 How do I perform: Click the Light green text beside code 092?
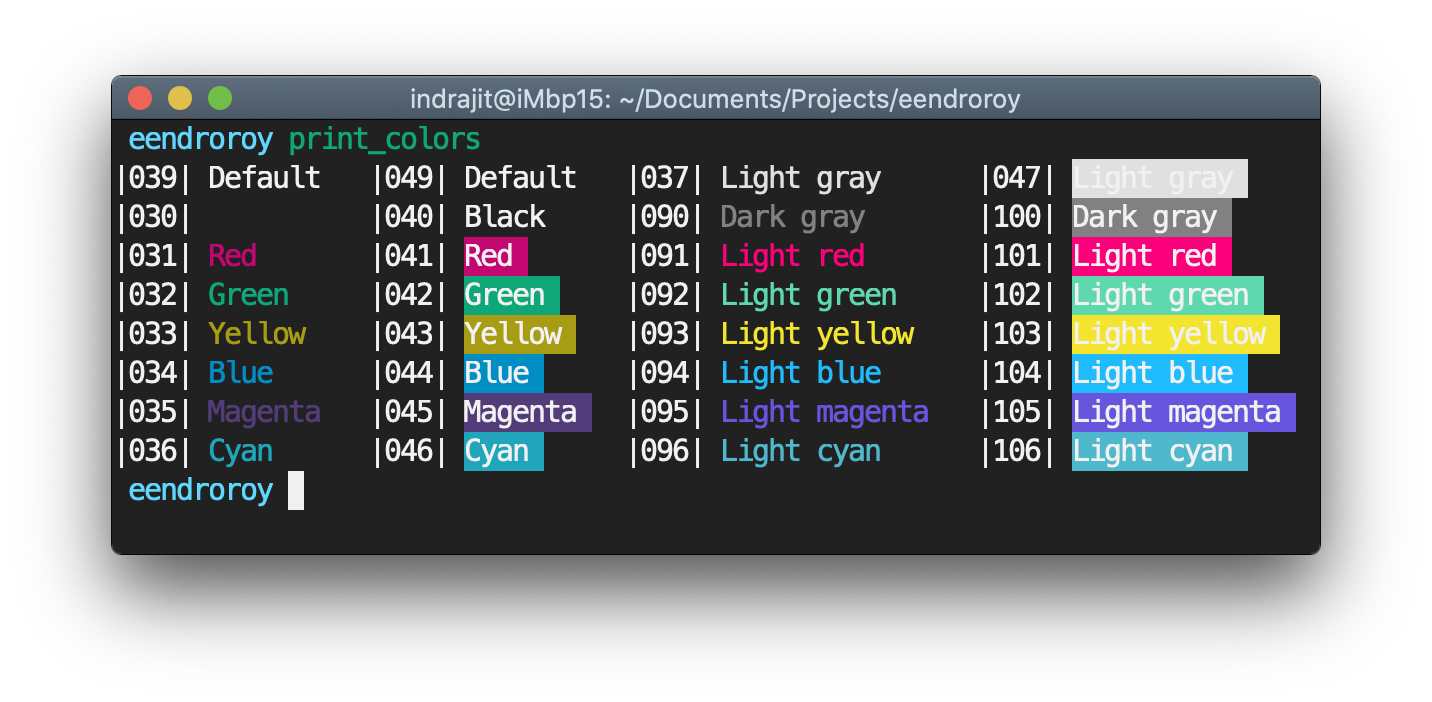[809, 295]
